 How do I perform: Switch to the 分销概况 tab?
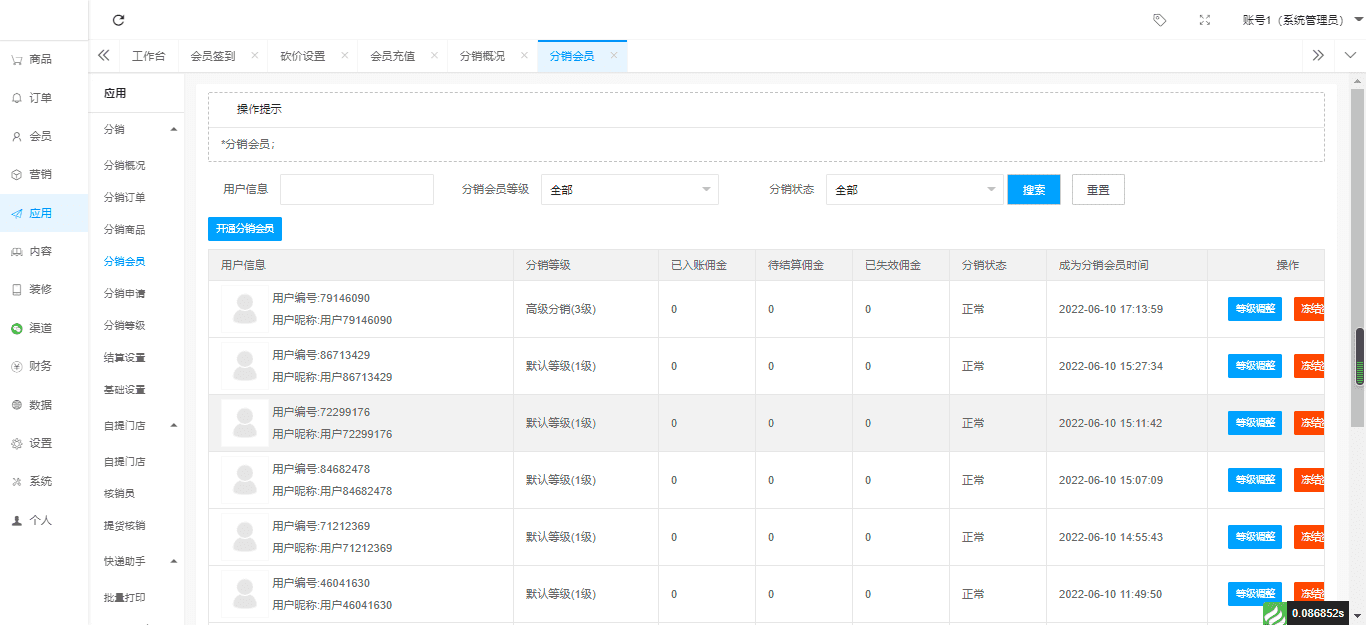coord(482,56)
